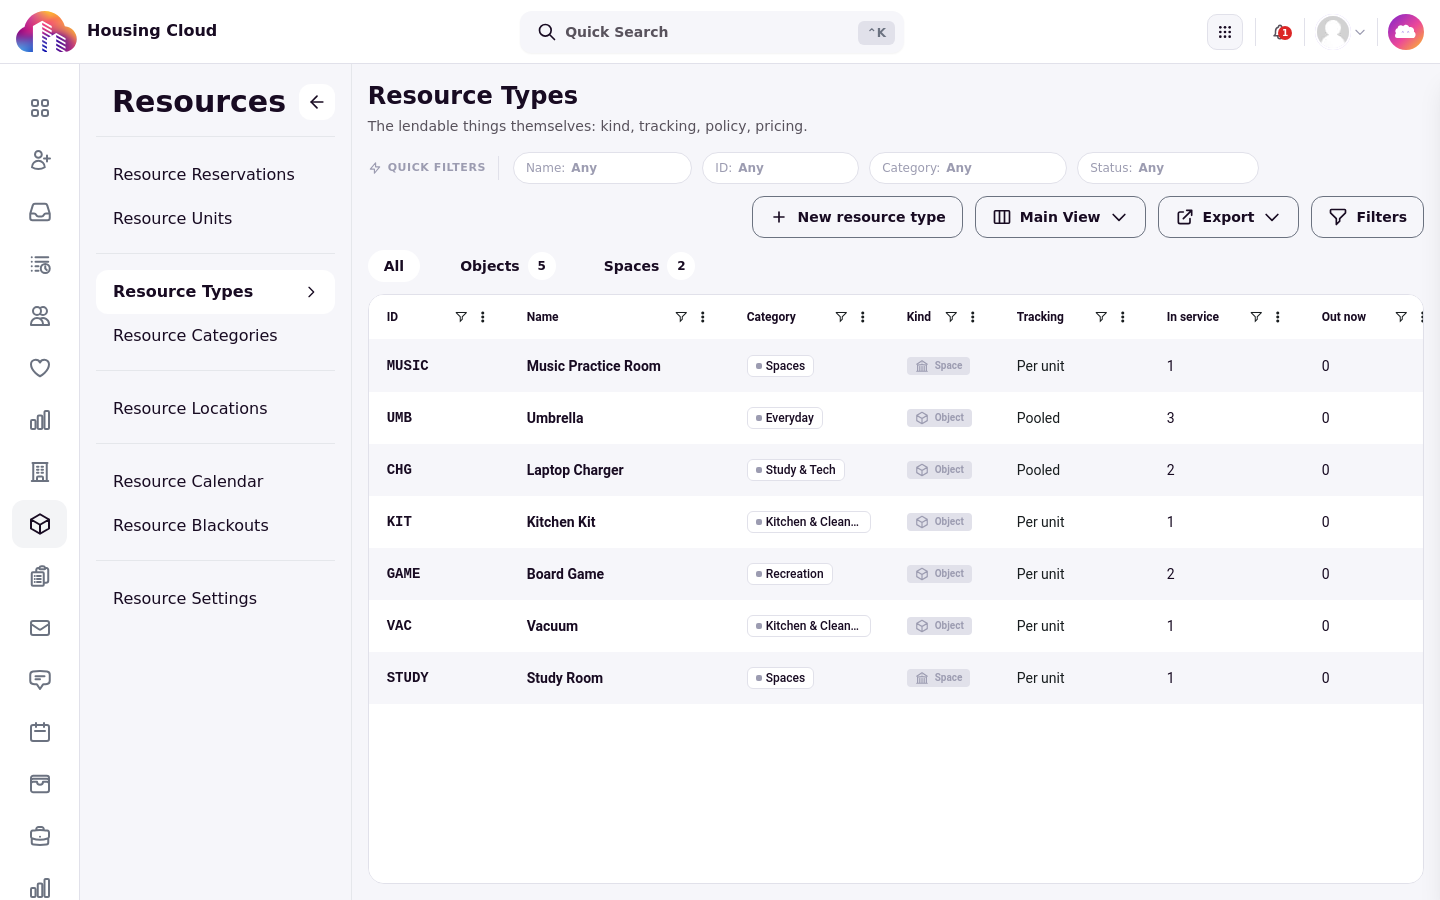View notifications via the bell icon

coord(1281,32)
